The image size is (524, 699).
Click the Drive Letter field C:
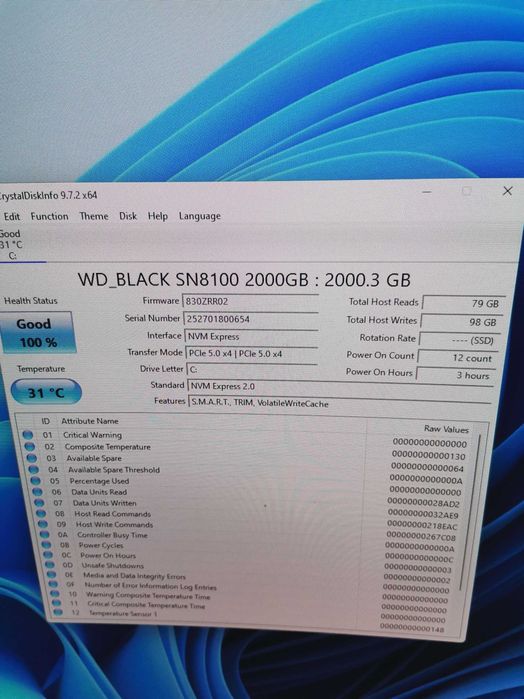coord(252,370)
